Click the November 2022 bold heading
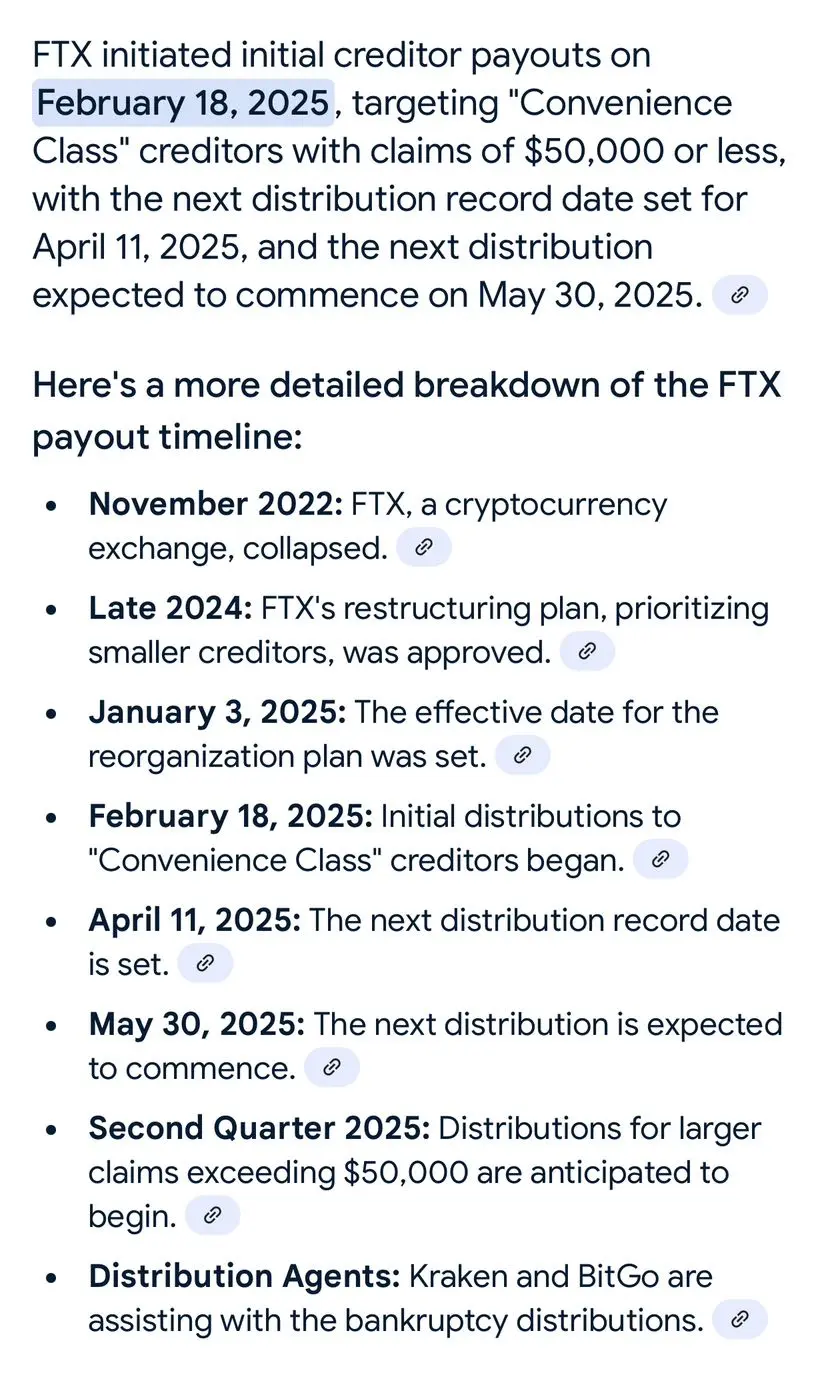The width and height of the screenshot is (828, 1393). pyautogui.click(x=216, y=504)
